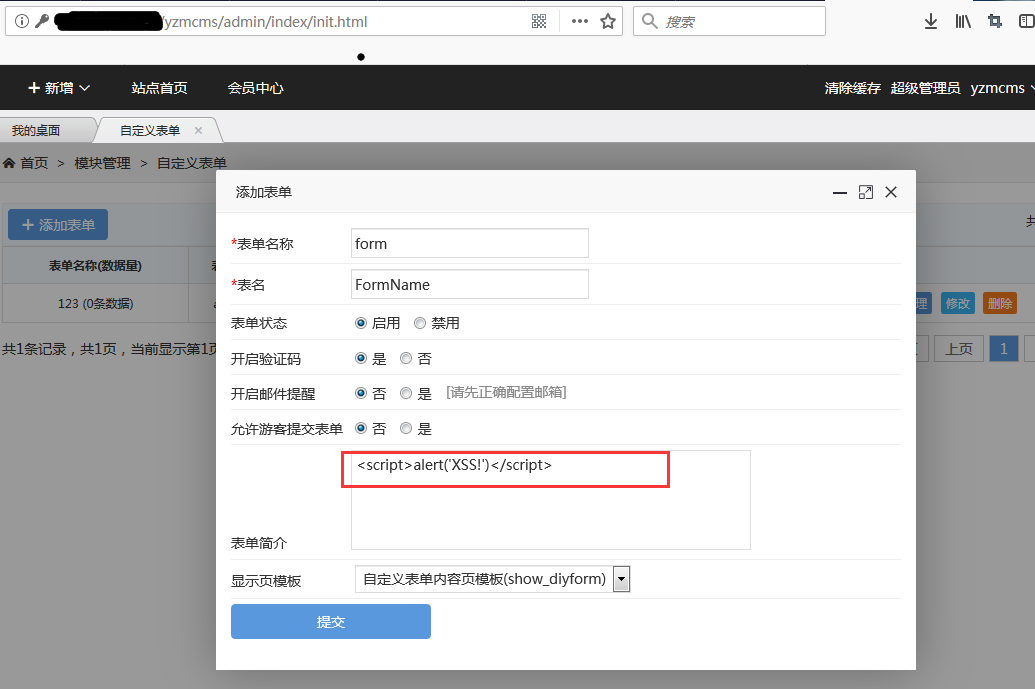Bookmark this page with the star icon
The width and height of the screenshot is (1035, 689).
(x=608, y=21)
